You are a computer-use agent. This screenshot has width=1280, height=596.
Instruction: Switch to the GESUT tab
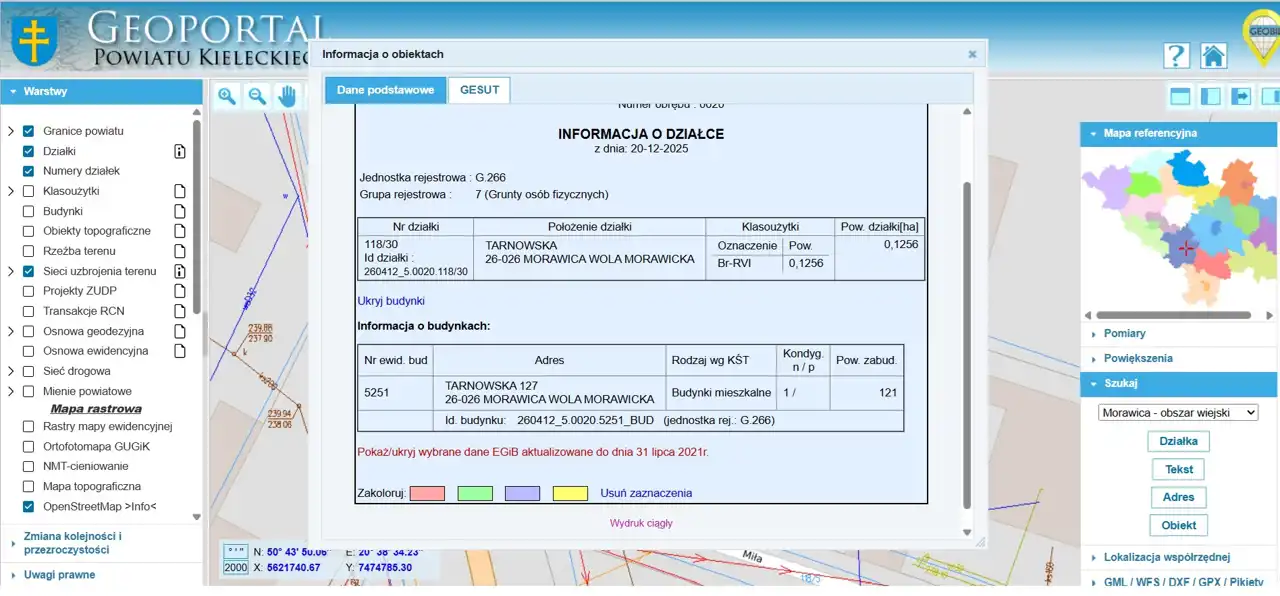(479, 90)
